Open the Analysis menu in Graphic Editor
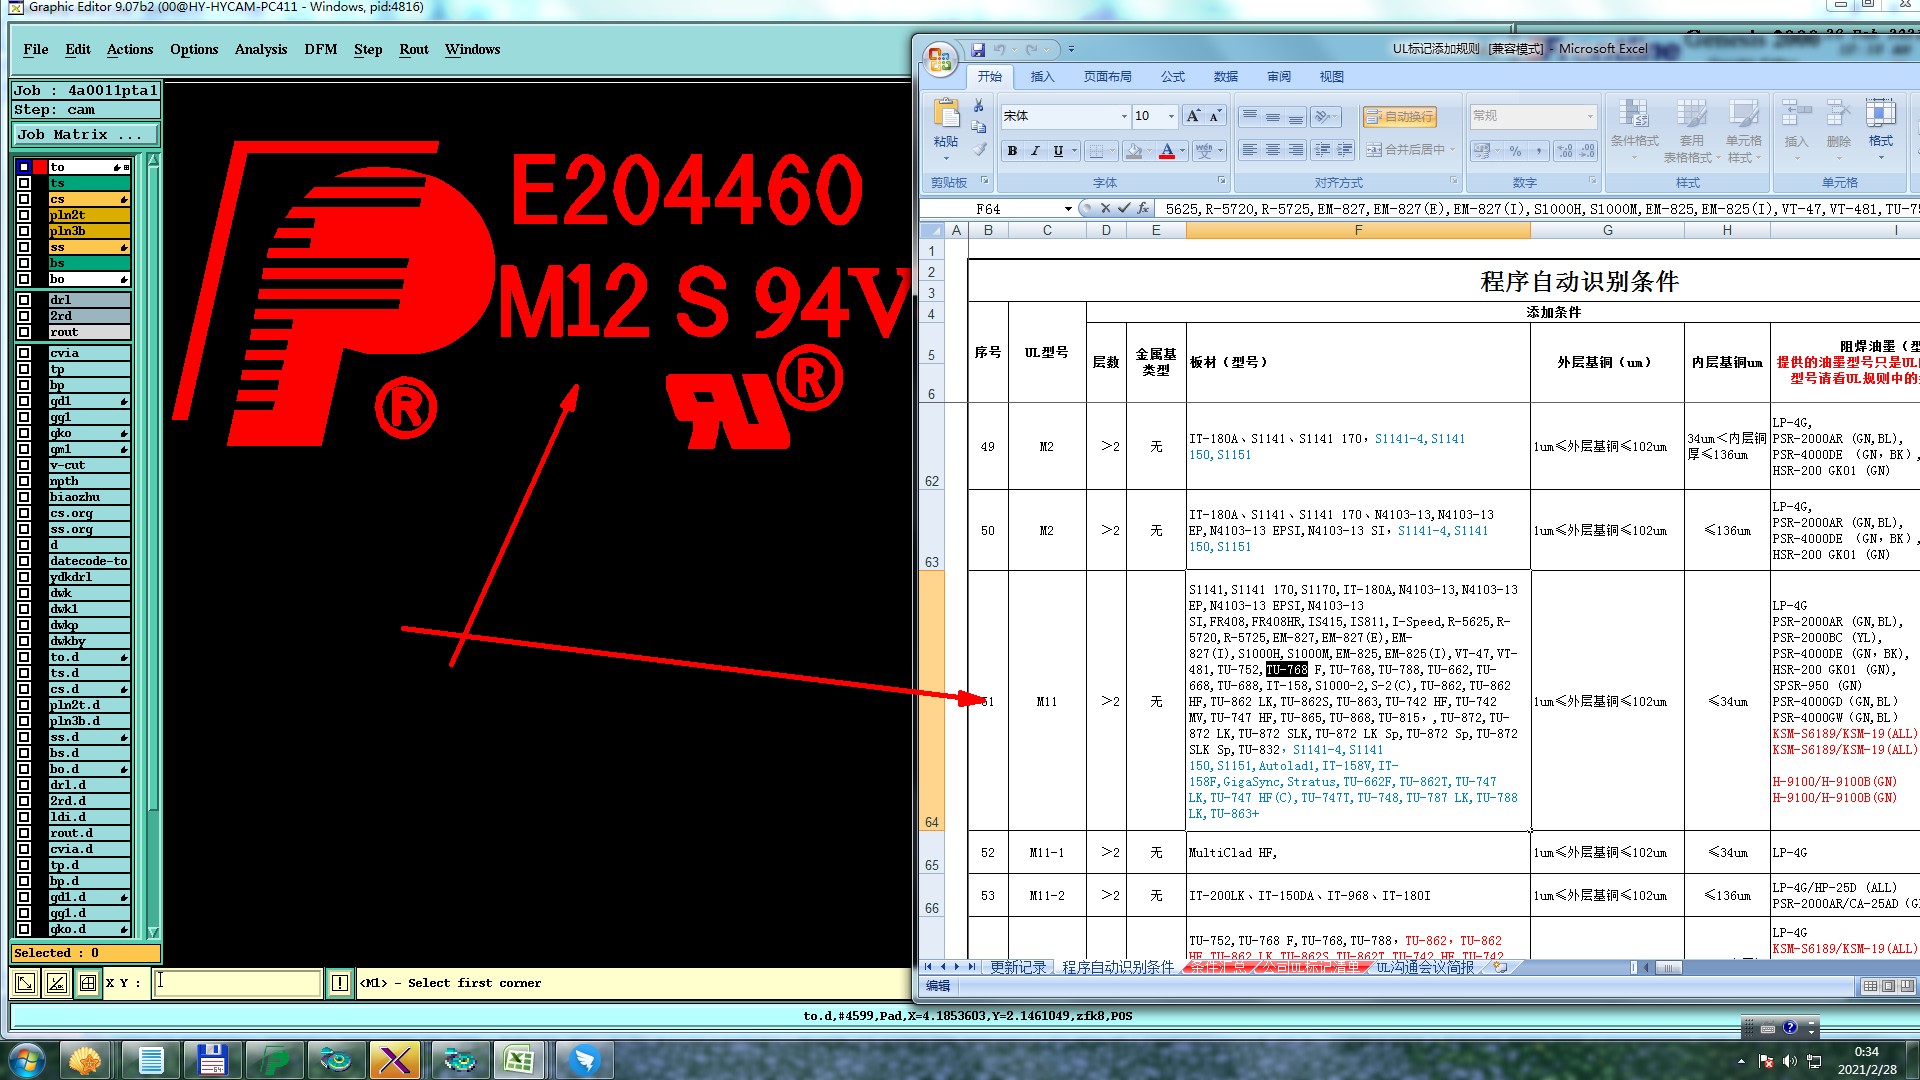Viewport: 1920px width, 1080px height. point(261,49)
